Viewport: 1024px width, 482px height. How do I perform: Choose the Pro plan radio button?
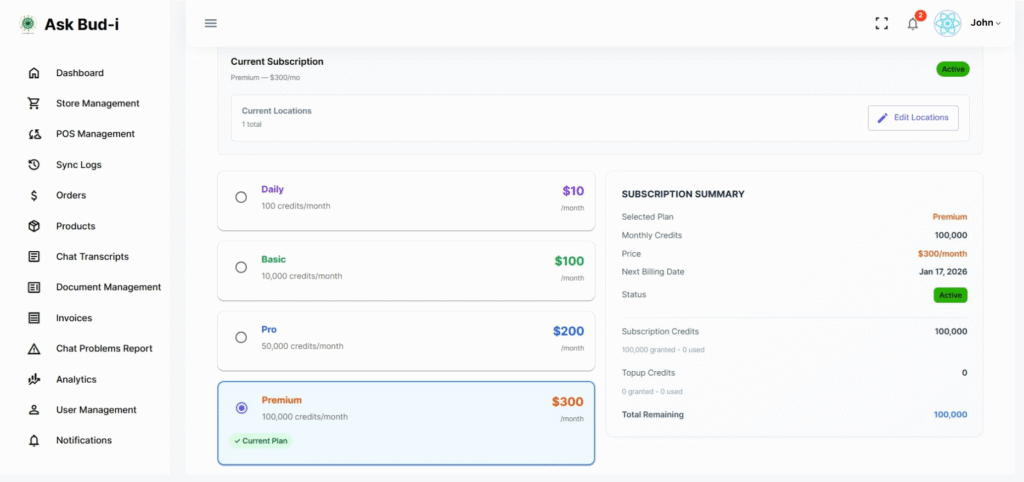(x=241, y=337)
